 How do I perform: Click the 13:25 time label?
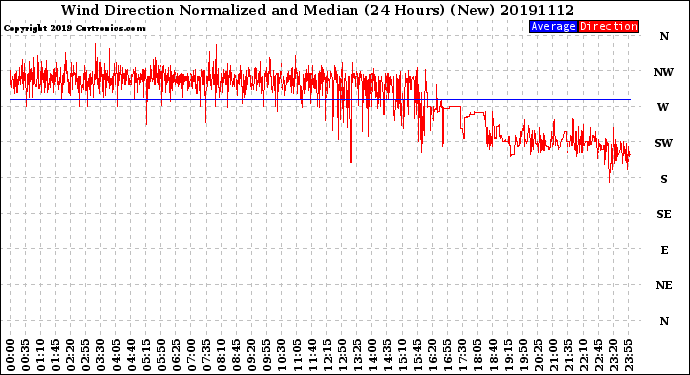click(357, 355)
